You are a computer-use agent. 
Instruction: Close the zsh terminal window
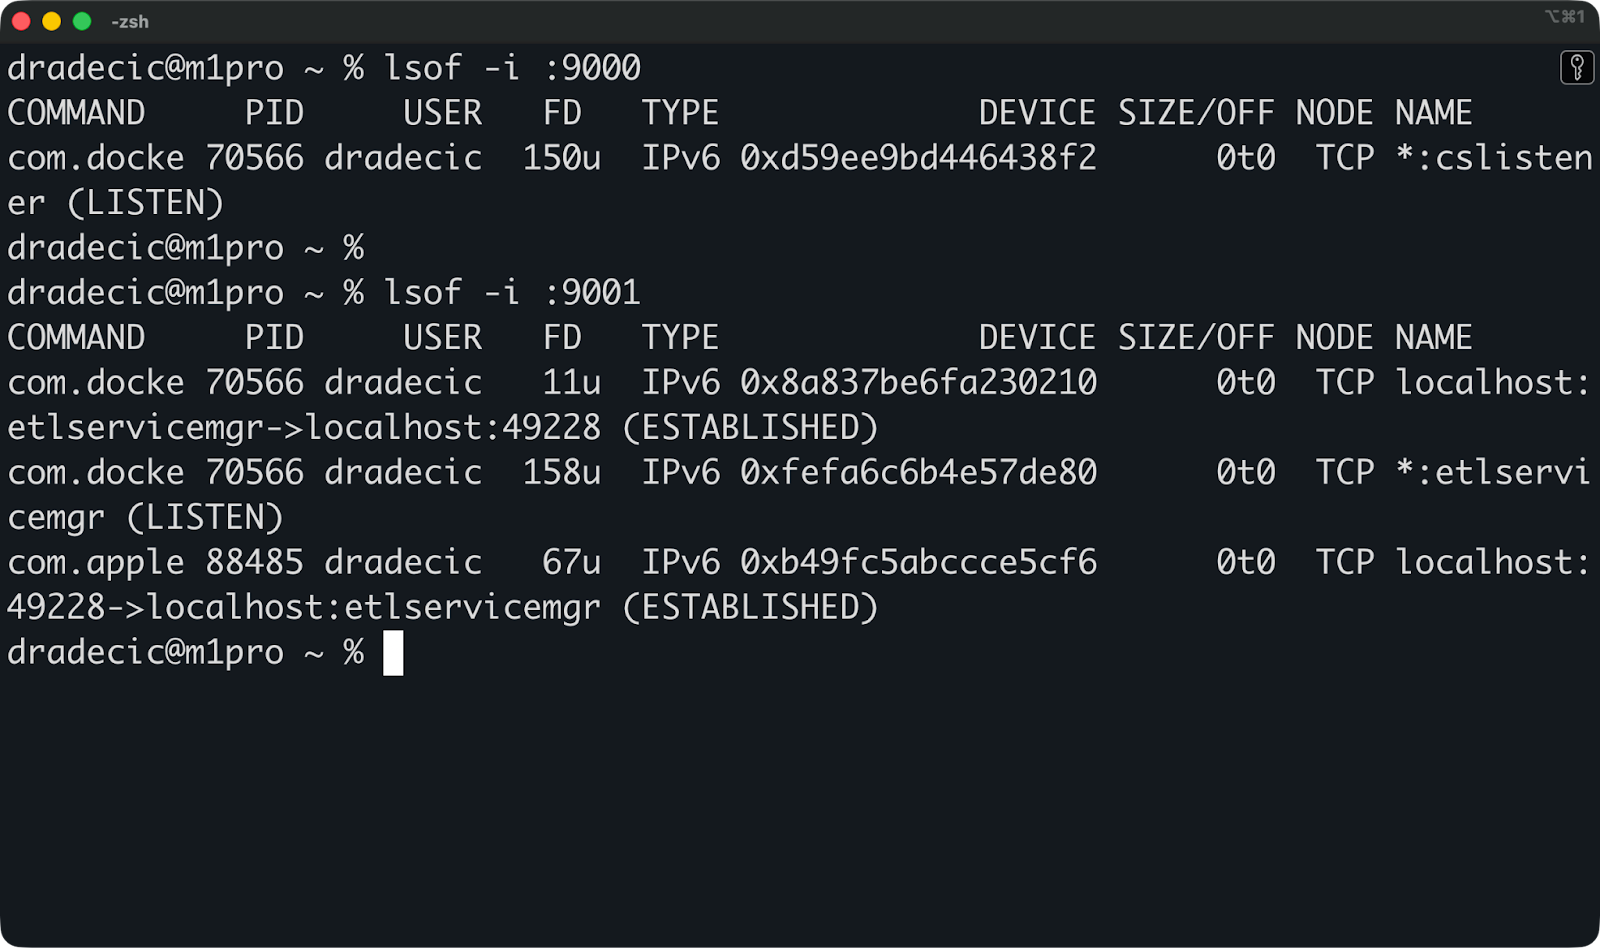[21, 21]
